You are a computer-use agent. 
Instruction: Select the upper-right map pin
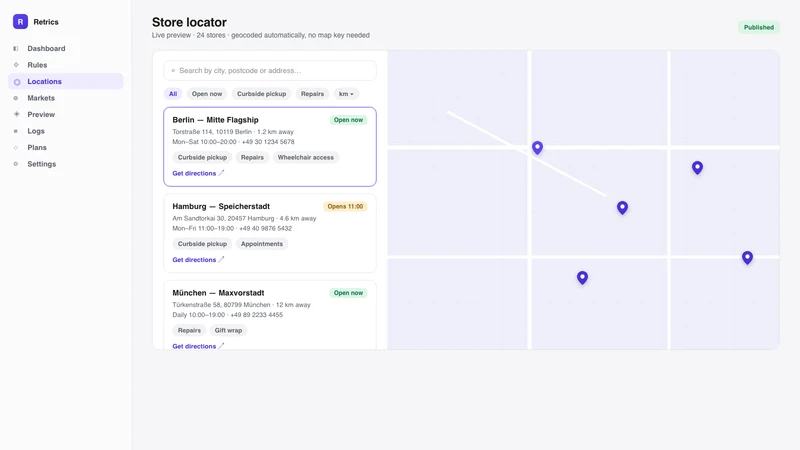click(x=697, y=167)
